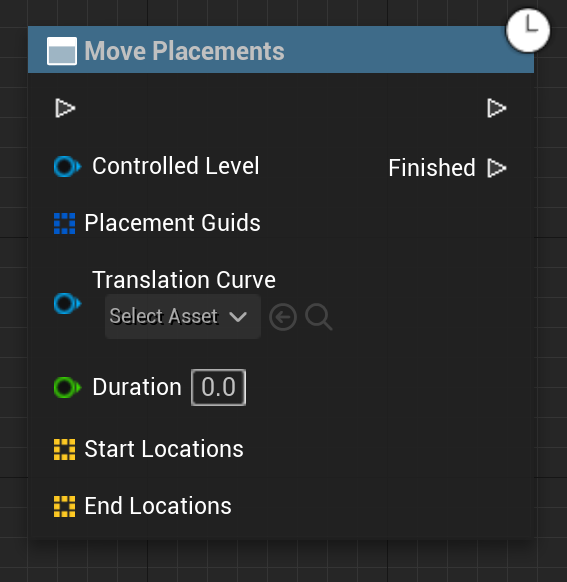This screenshot has width=567, height=582.
Task: Use selected asset arrow button
Action: pos(283,317)
